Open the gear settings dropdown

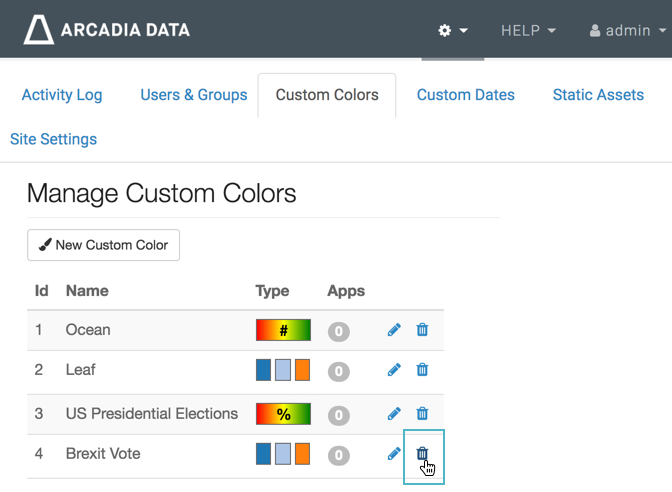pyautogui.click(x=453, y=30)
